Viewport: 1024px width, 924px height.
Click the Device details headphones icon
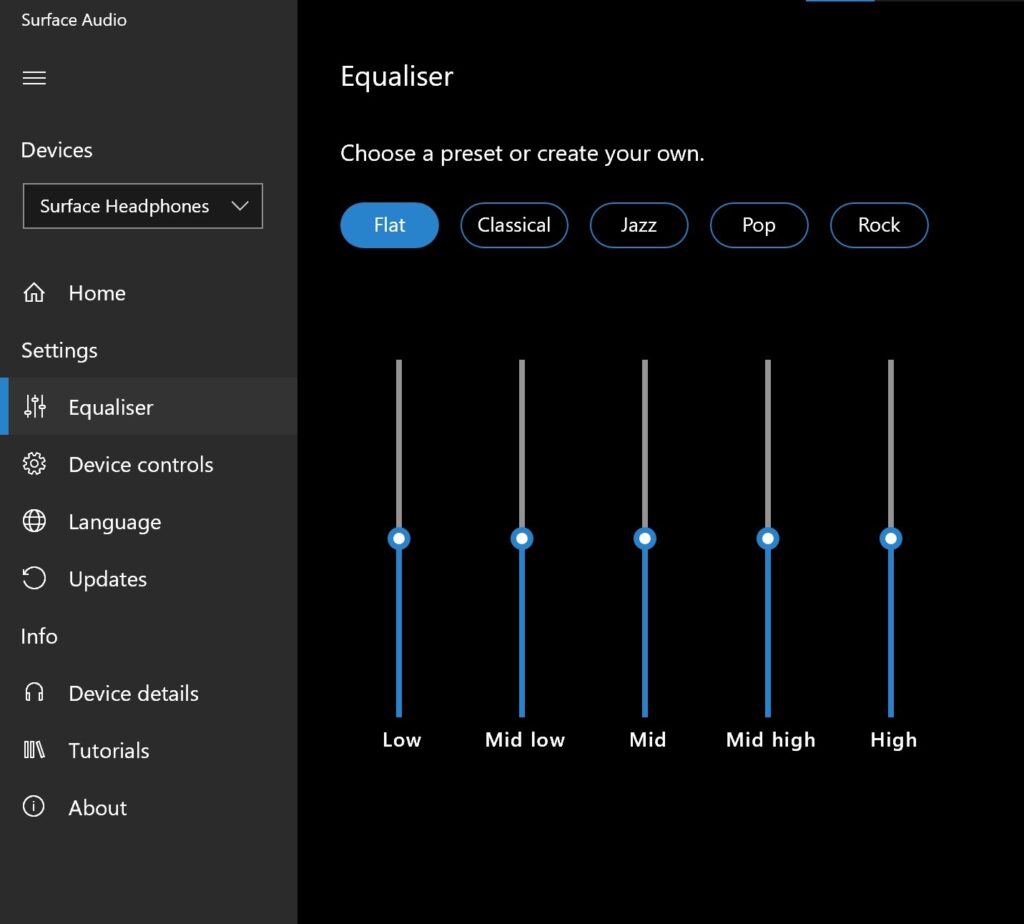coord(34,692)
